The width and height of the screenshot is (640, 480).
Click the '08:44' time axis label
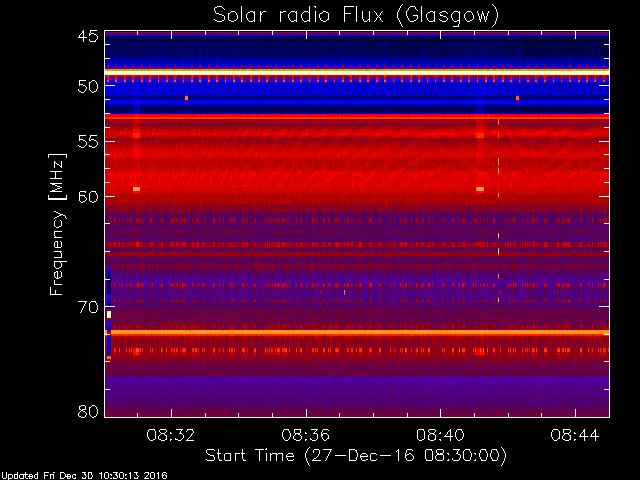(x=575, y=435)
